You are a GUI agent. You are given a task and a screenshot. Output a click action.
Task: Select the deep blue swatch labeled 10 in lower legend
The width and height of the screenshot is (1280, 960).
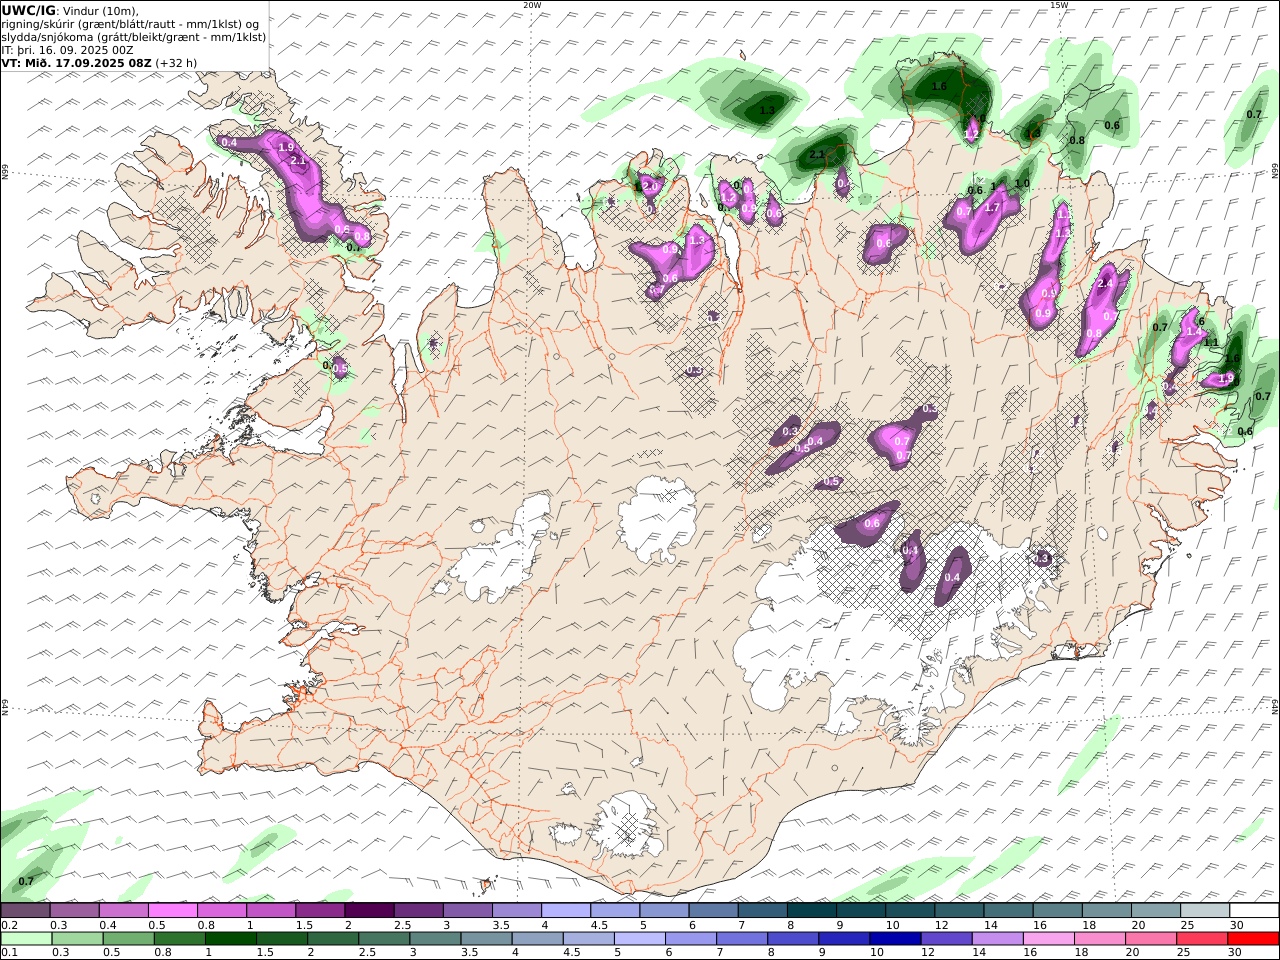896,938
